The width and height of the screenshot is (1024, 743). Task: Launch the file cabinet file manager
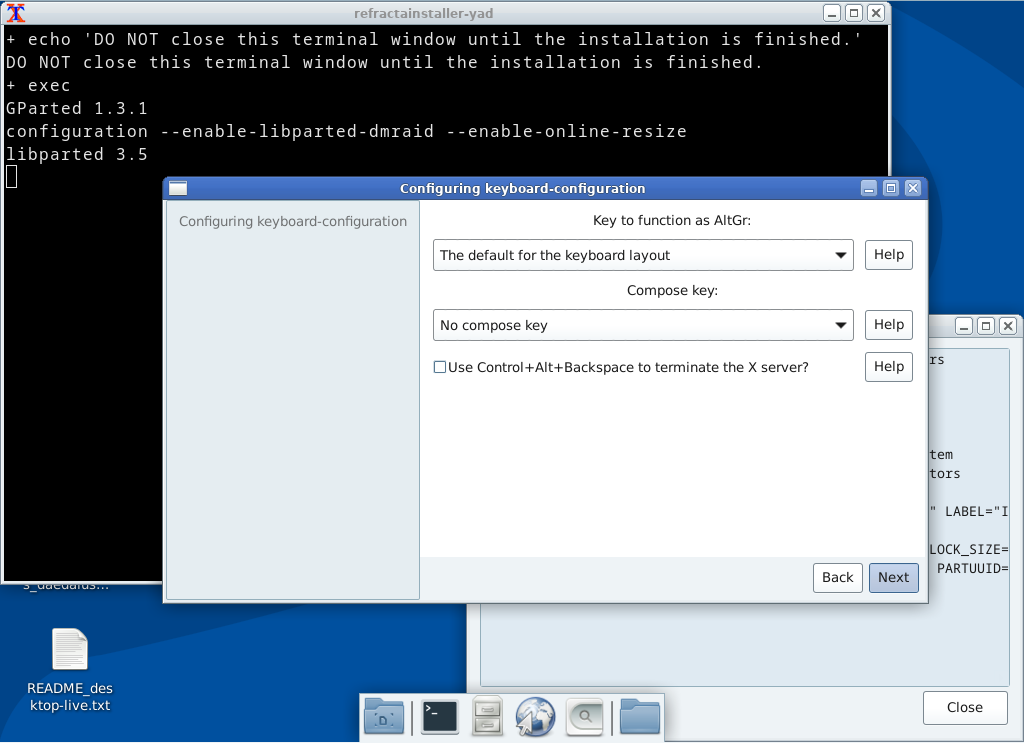pyautogui.click(x=487, y=716)
